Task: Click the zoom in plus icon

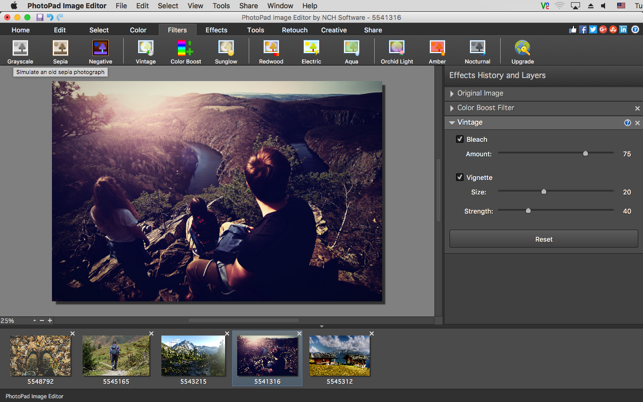Action: [x=50, y=320]
